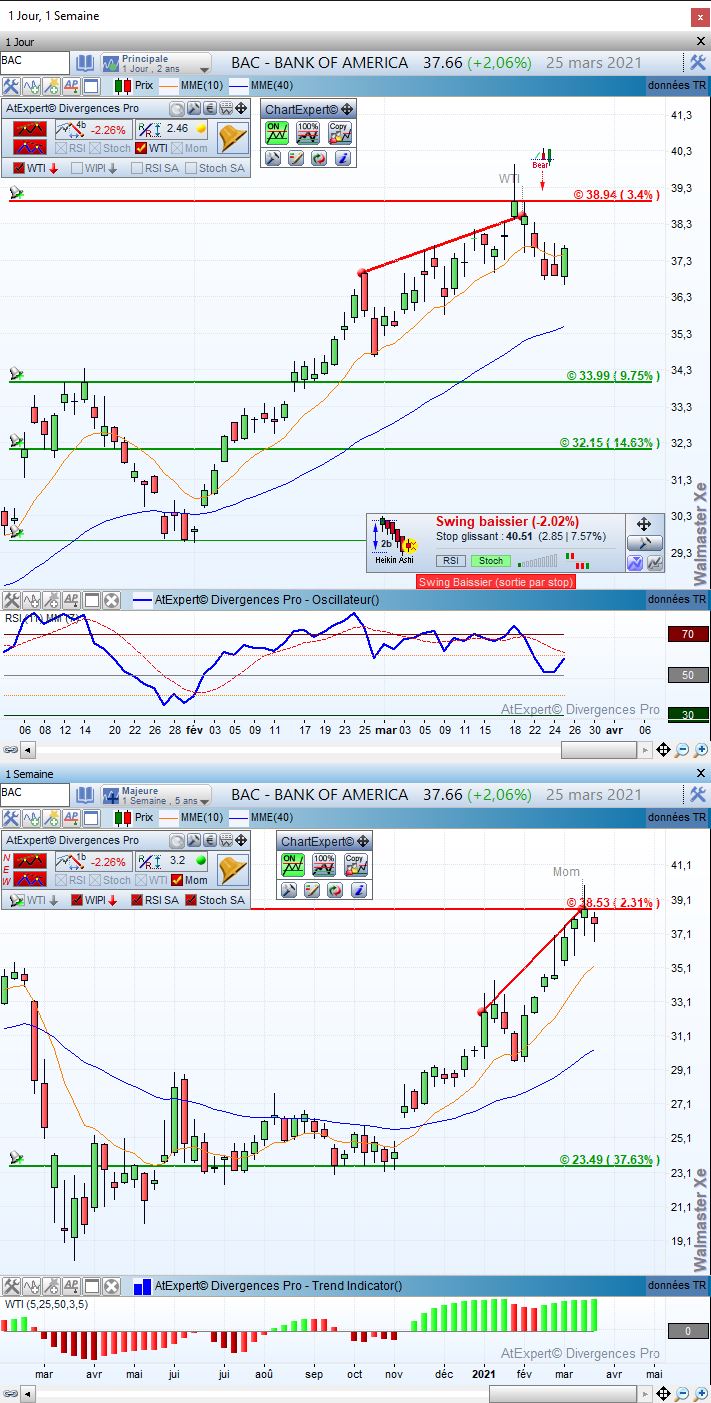This screenshot has width=711, height=1403.
Task: Click the info icon in the daily ChartExpert panel
Action: (342, 158)
